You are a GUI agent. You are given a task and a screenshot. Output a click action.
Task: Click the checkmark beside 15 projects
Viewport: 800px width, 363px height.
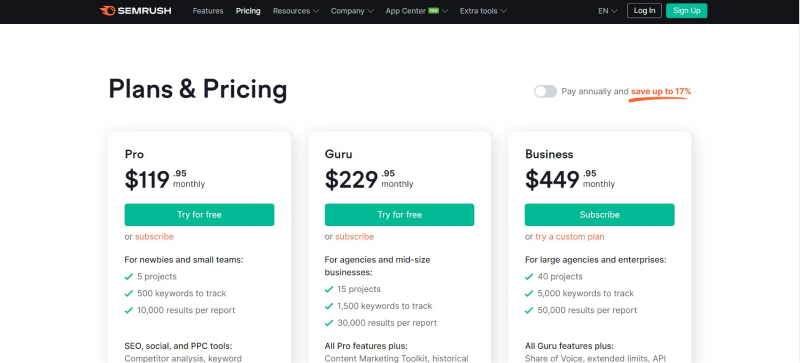click(x=329, y=289)
